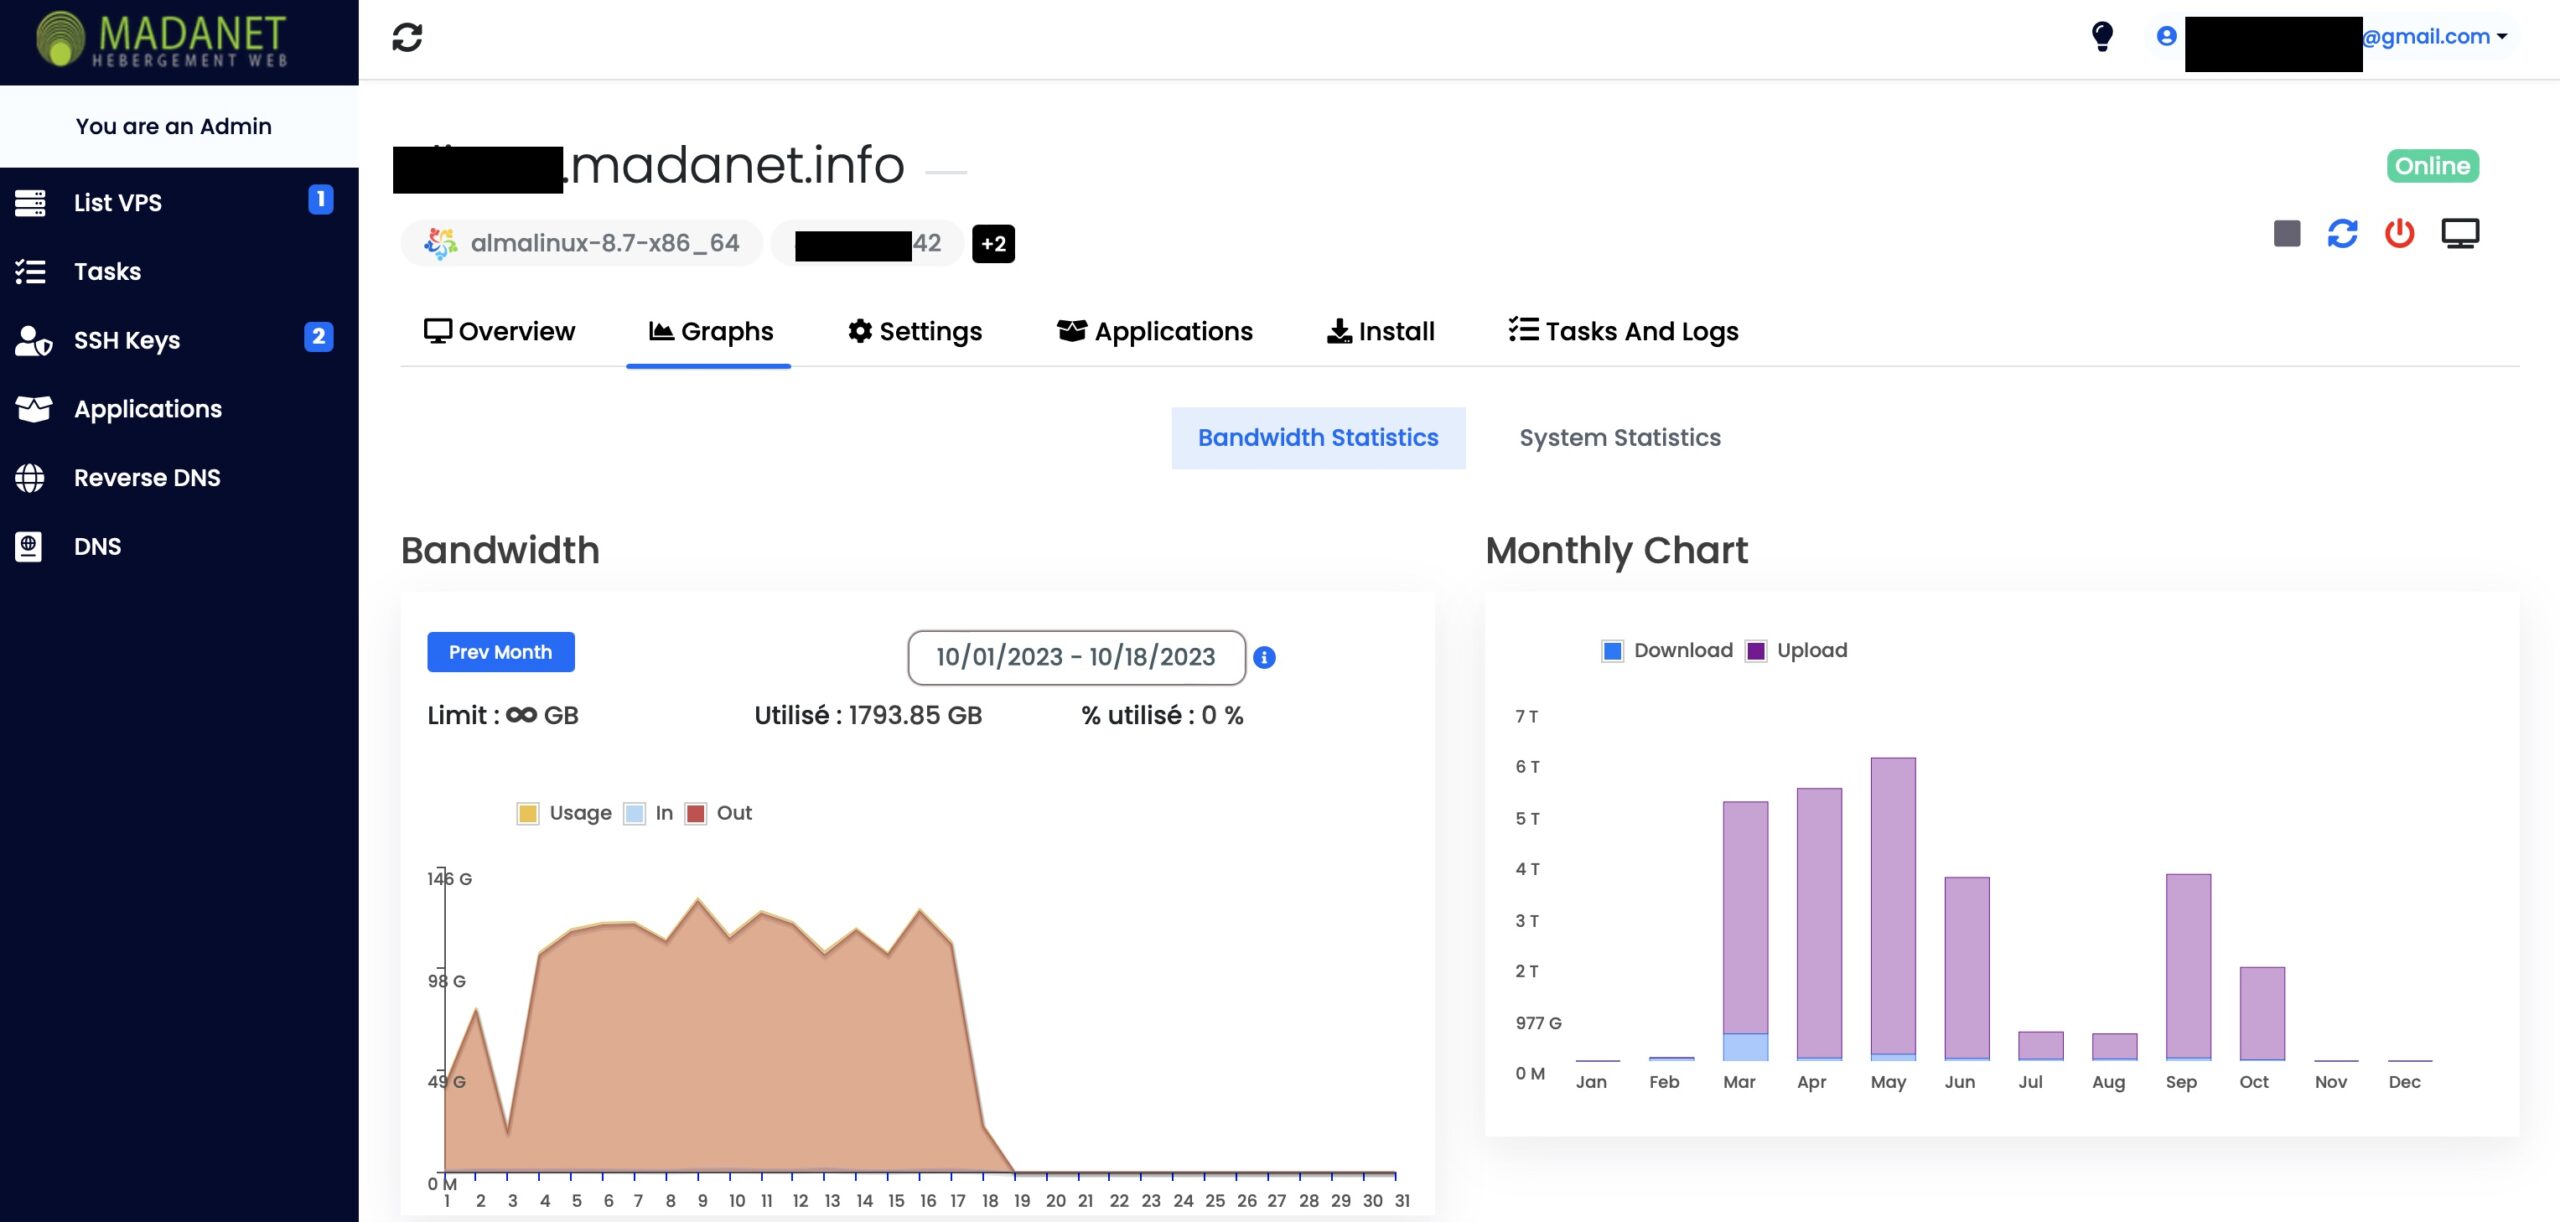This screenshot has height=1222, width=2560.
Task: Click the Sep bar in Monthly Chart
Action: point(2188,967)
